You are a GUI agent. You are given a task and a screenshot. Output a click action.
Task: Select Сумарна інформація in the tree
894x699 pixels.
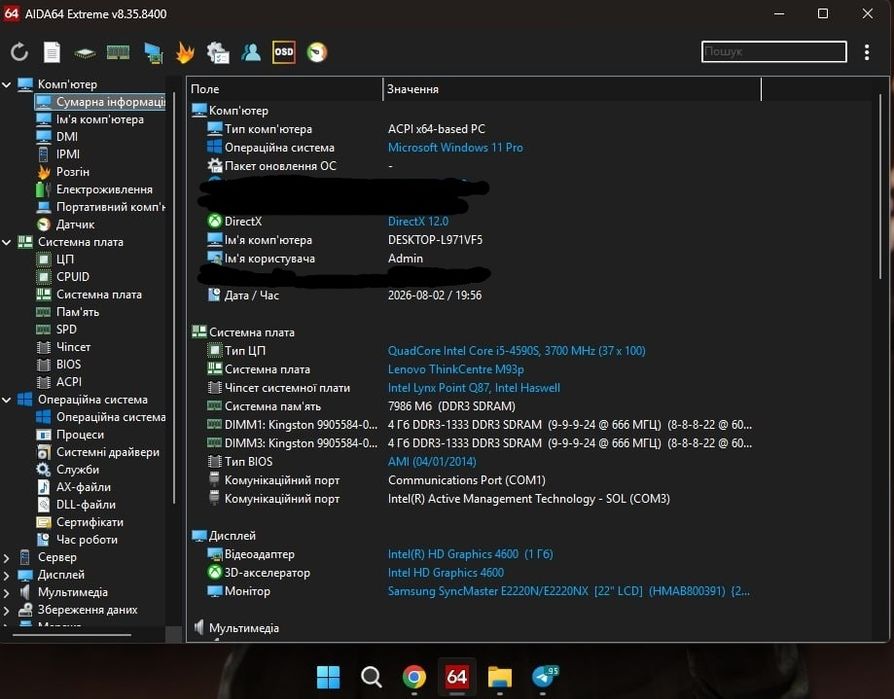pos(100,102)
